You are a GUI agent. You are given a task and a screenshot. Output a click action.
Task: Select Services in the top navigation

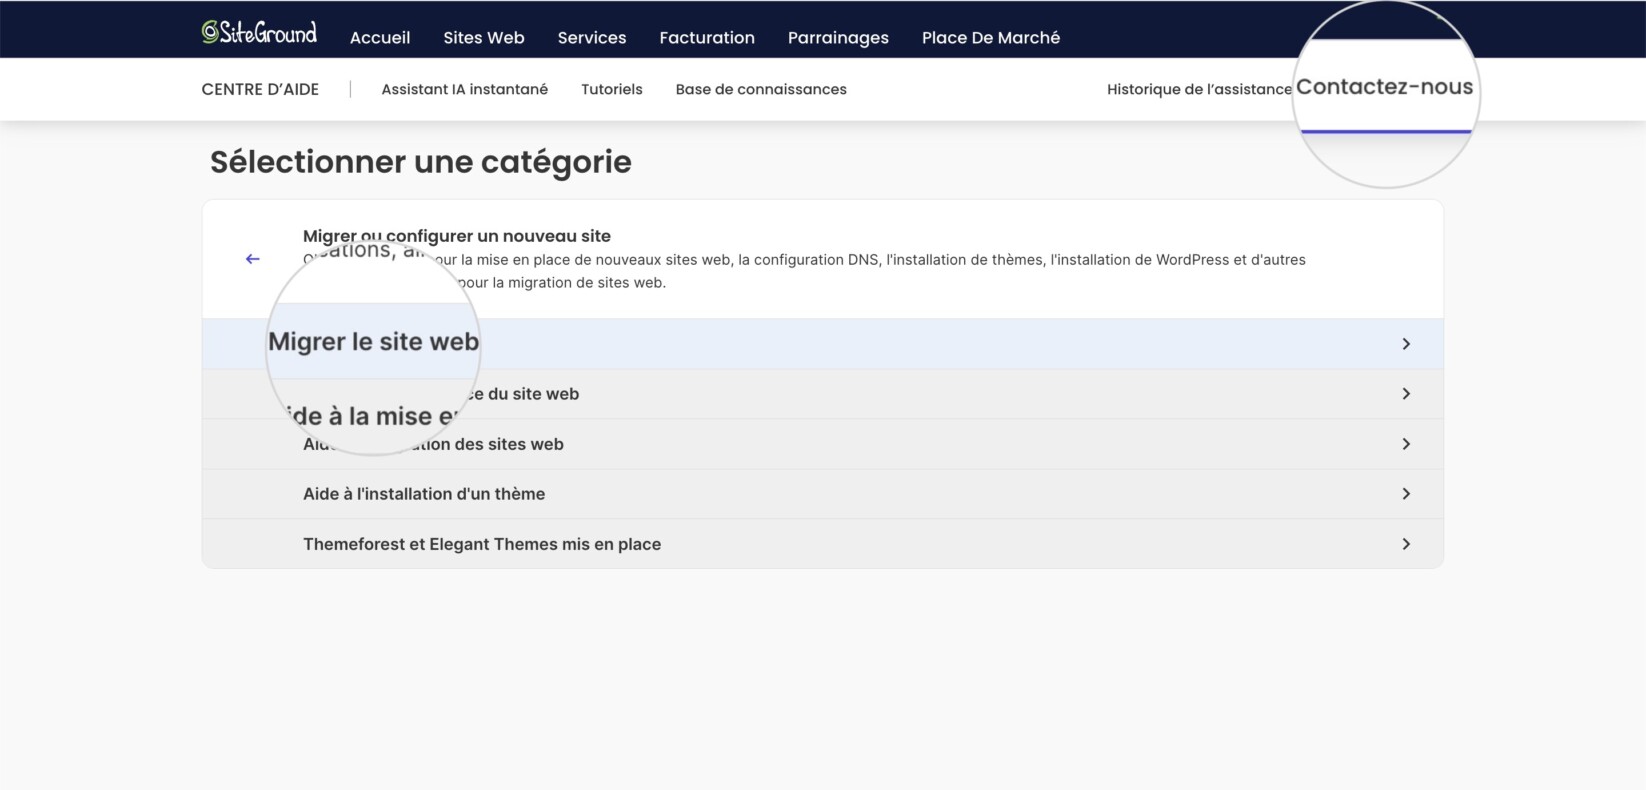[592, 38]
